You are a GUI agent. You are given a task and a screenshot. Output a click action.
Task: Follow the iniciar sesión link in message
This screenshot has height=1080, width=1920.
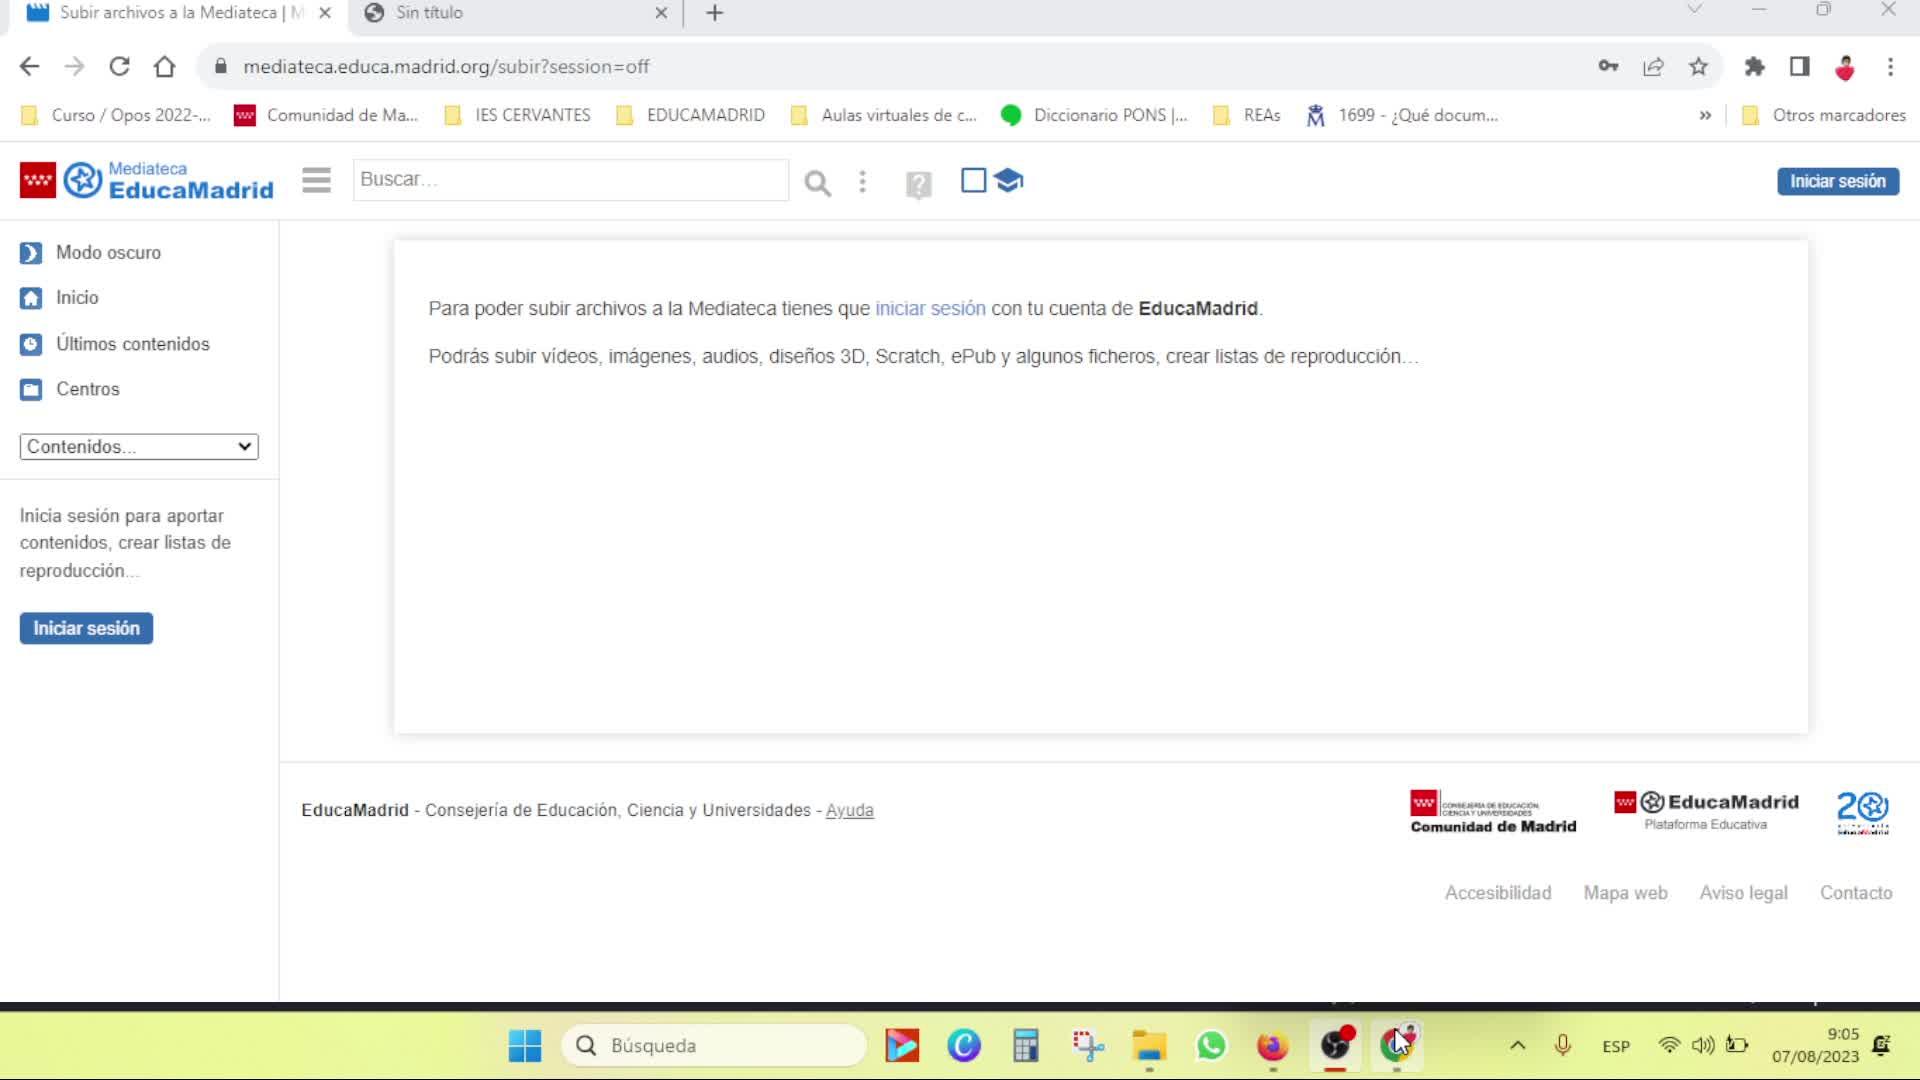[x=930, y=309]
